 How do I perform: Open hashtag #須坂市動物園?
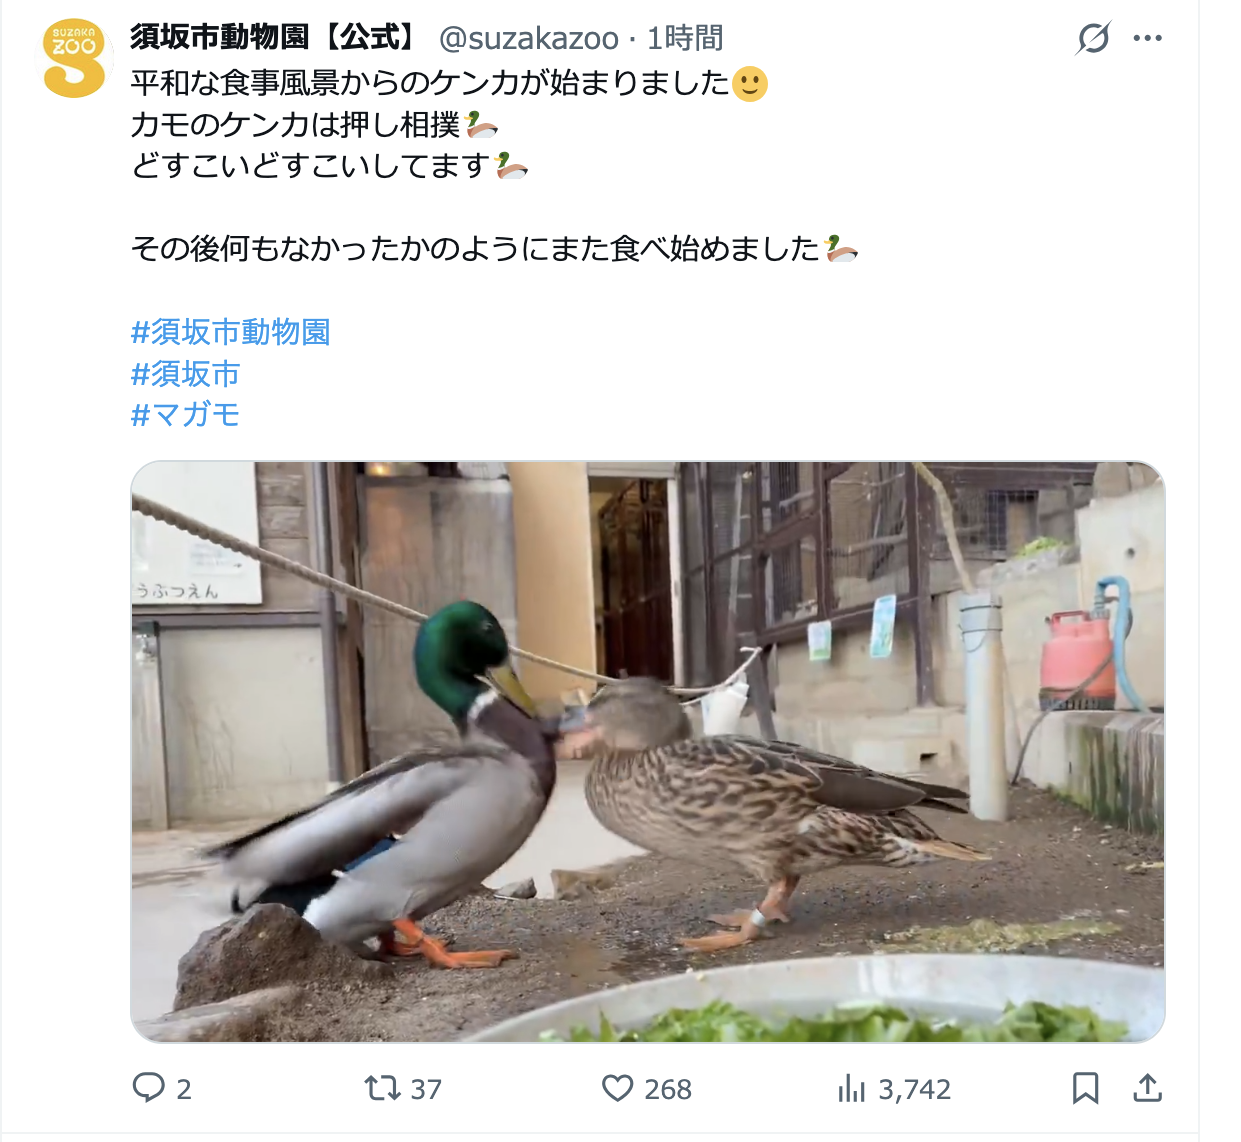coord(231,332)
